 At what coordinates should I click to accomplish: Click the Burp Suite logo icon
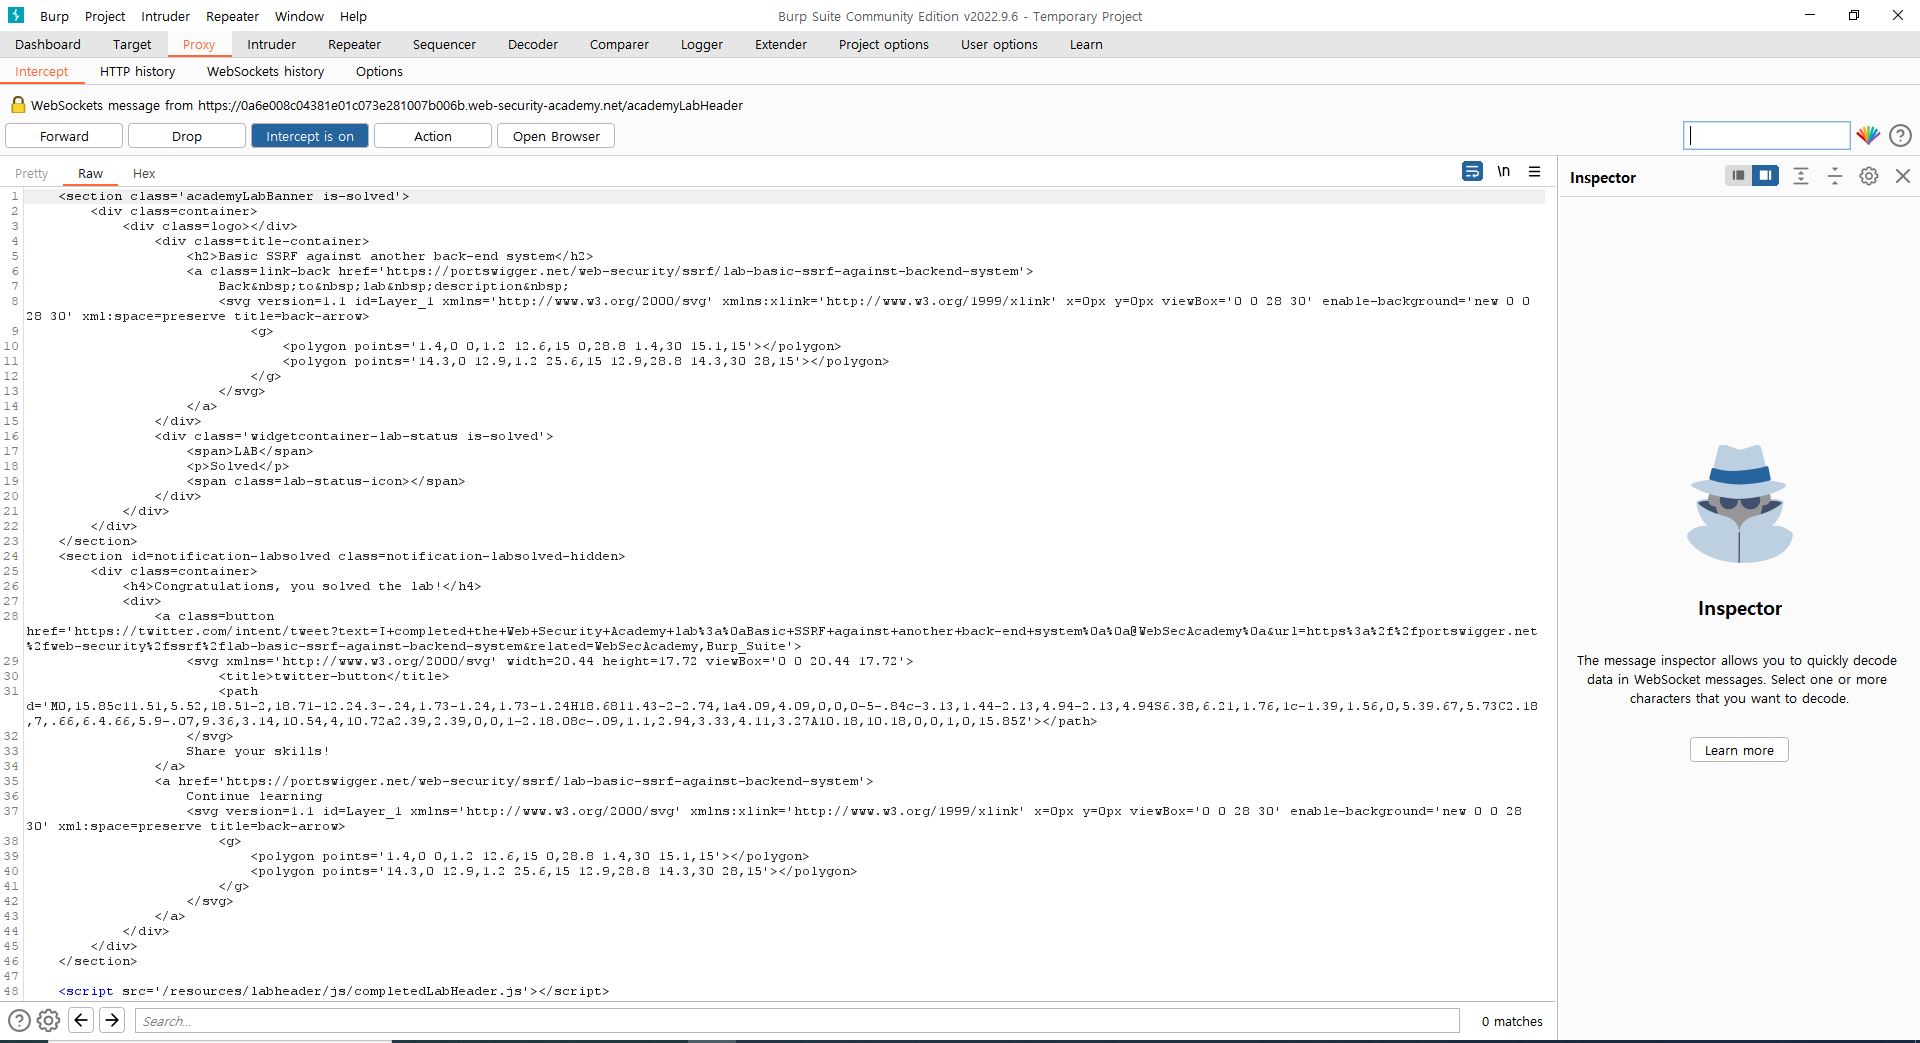16,16
